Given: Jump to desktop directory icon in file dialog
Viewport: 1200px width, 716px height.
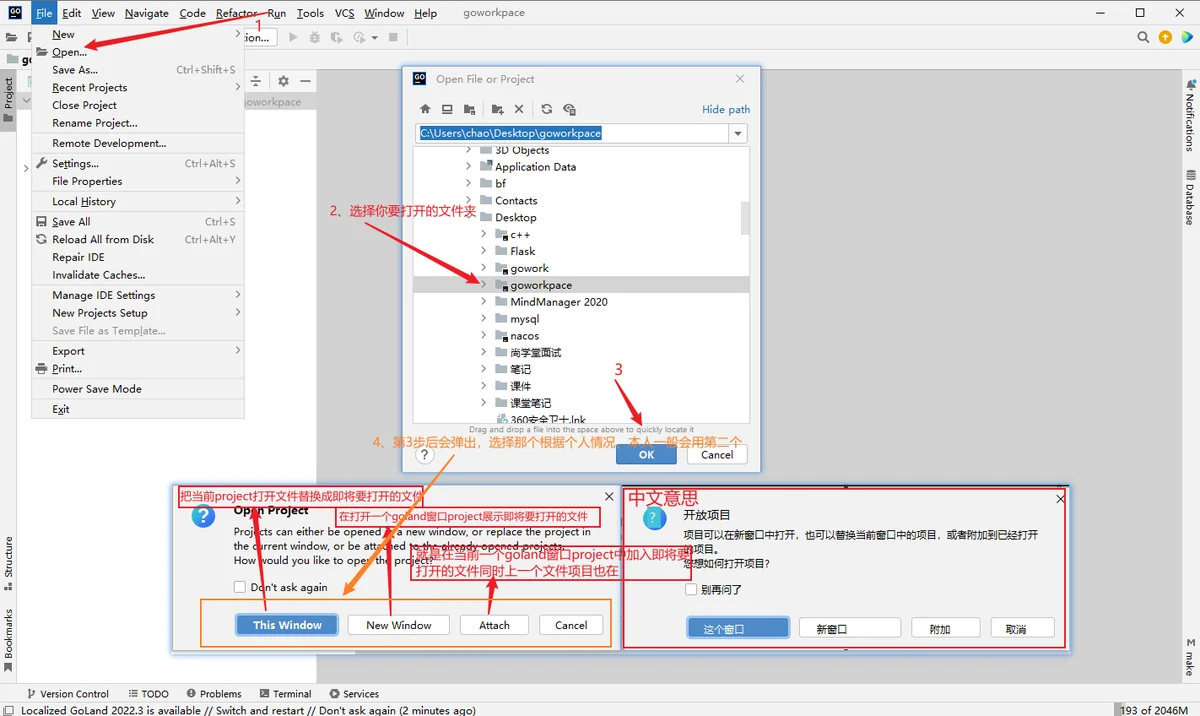Looking at the screenshot, I should pos(447,109).
